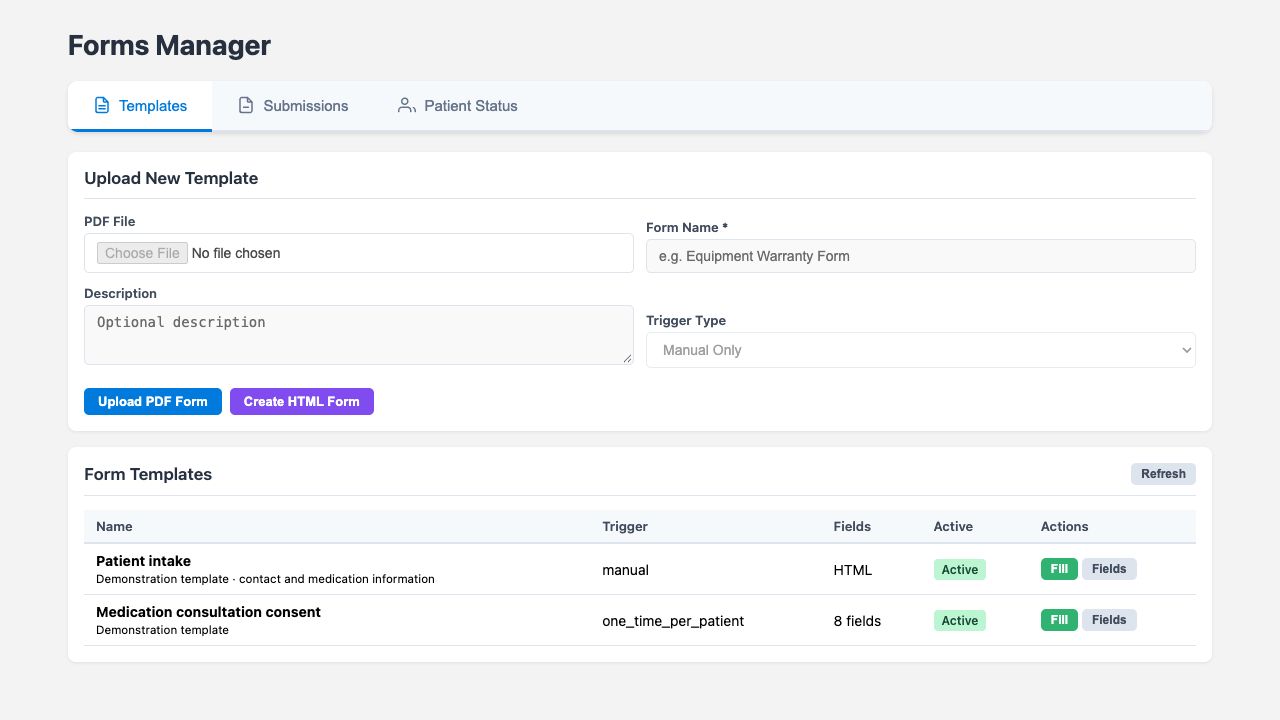Click the 'No file chosen' text
The height and width of the screenshot is (720, 1280).
[x=236, y=253]
